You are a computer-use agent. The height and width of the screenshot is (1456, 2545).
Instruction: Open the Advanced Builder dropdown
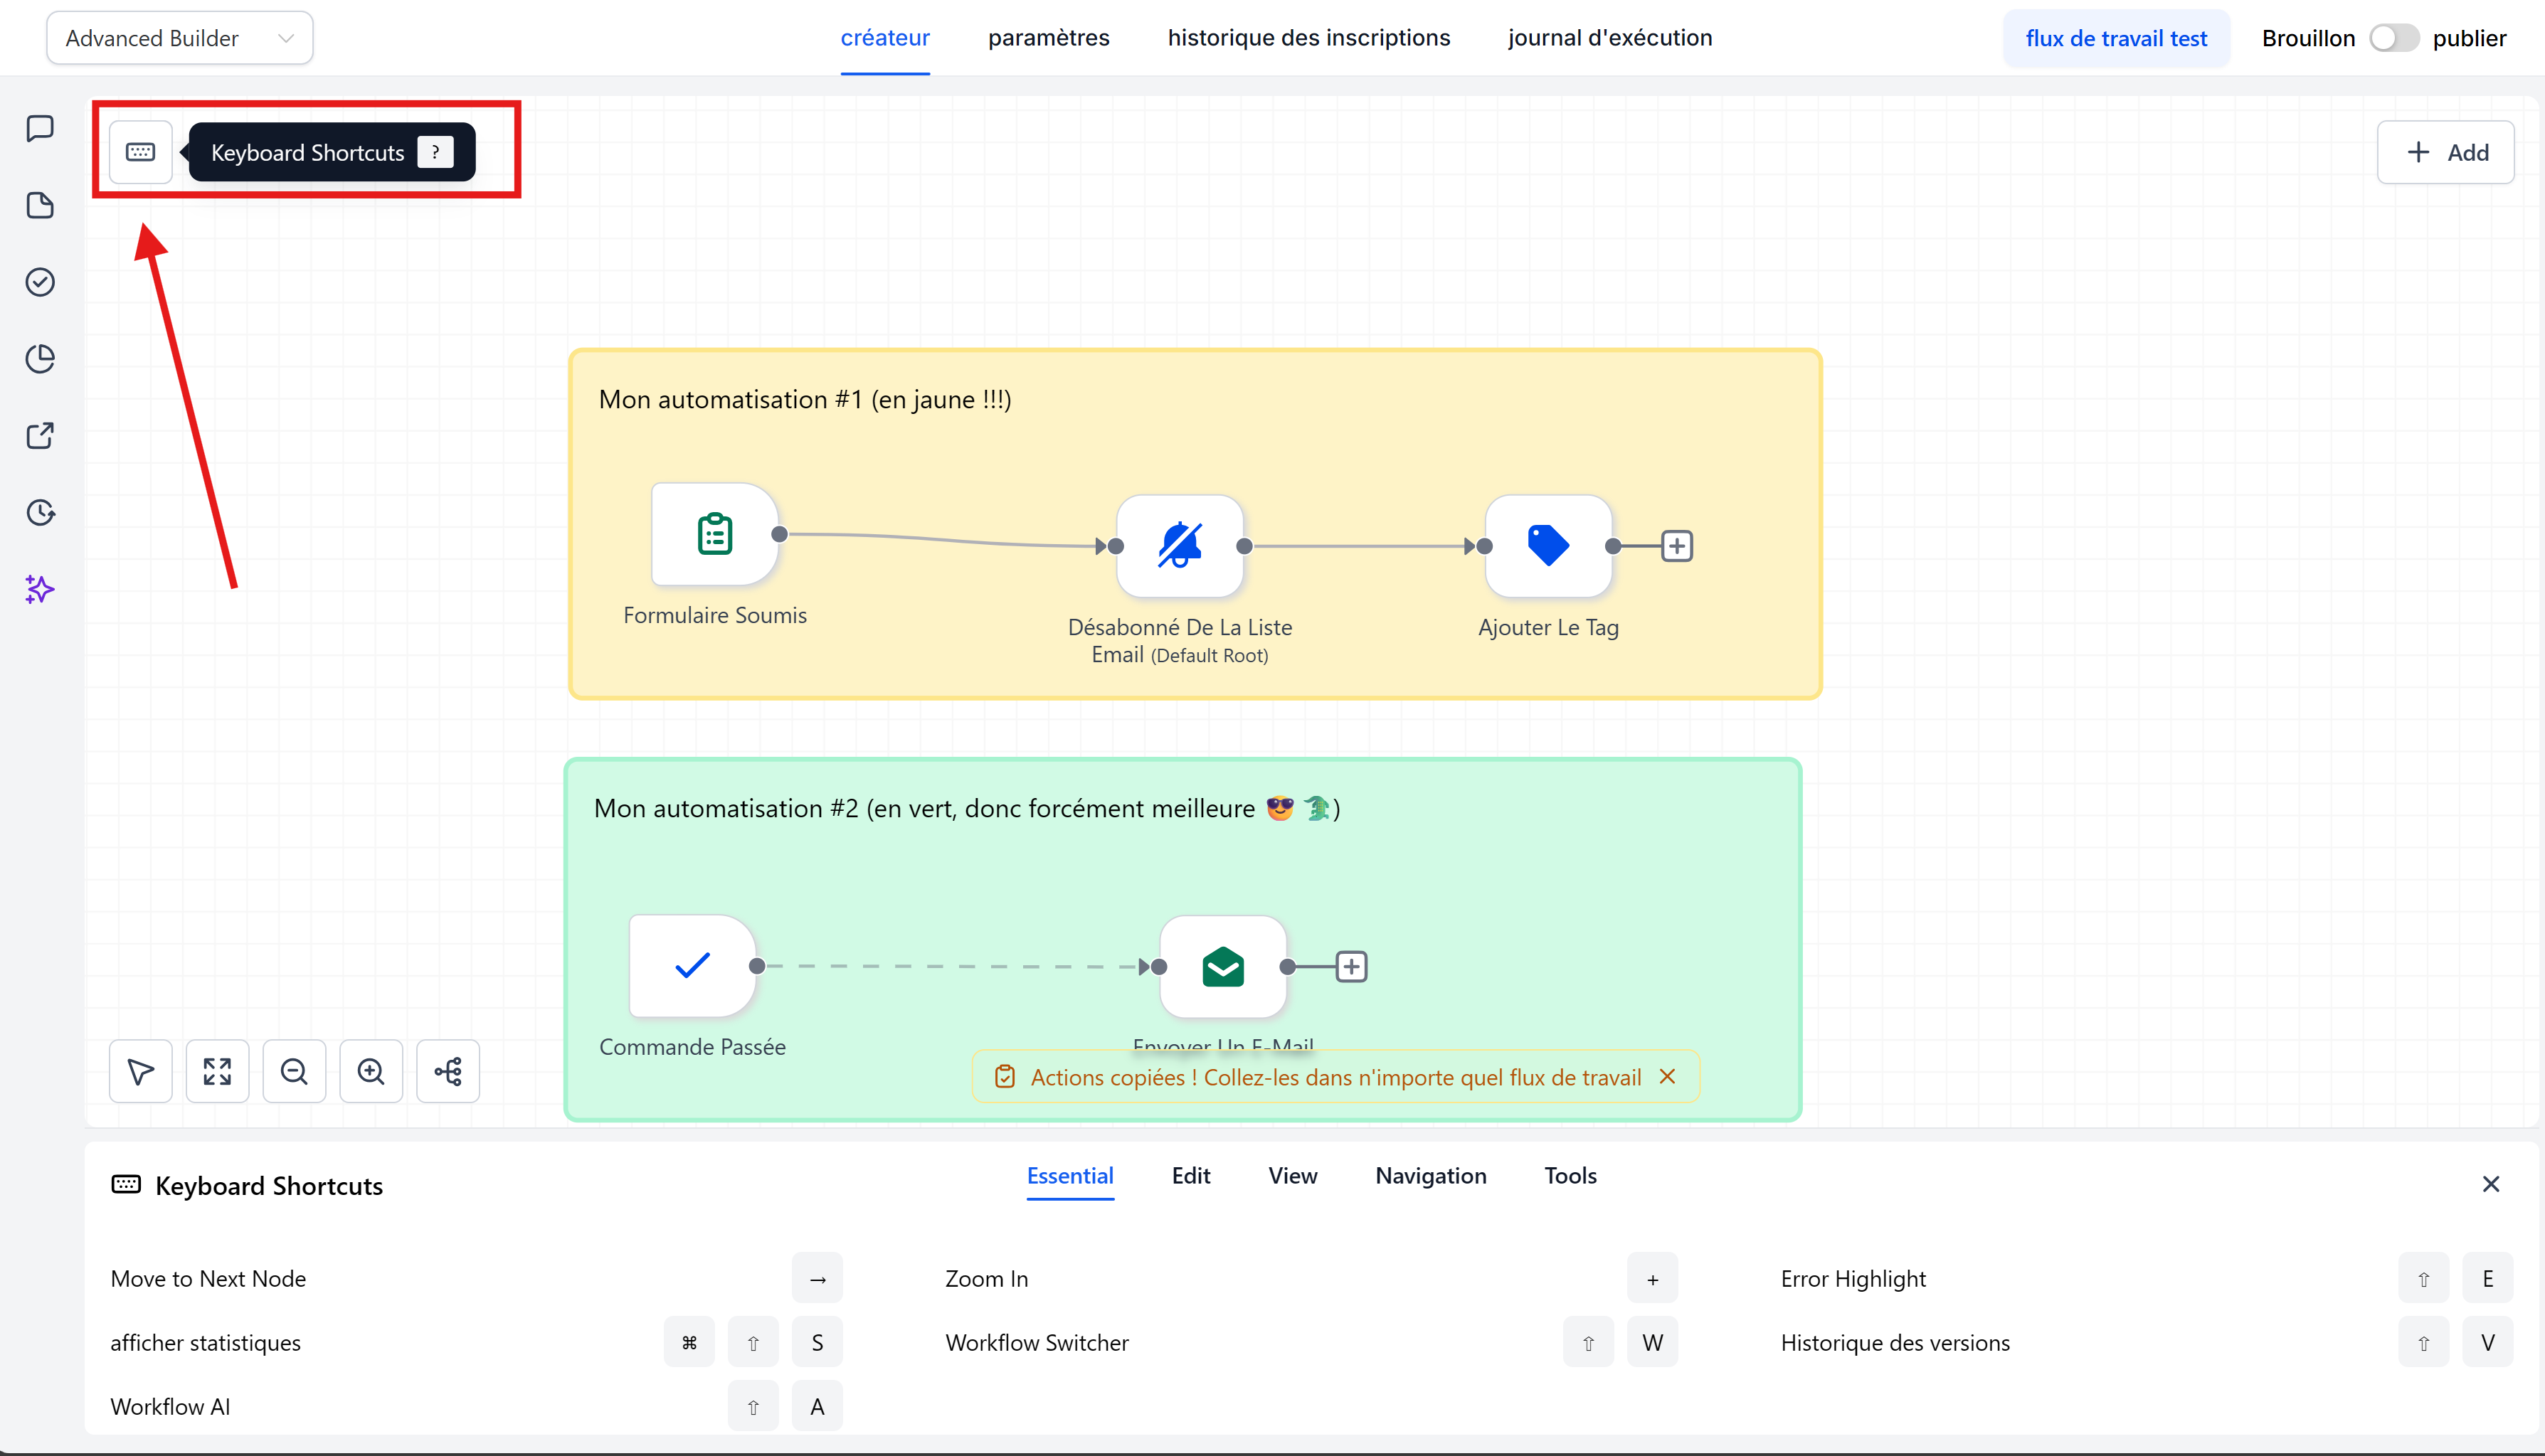(180, 38)
